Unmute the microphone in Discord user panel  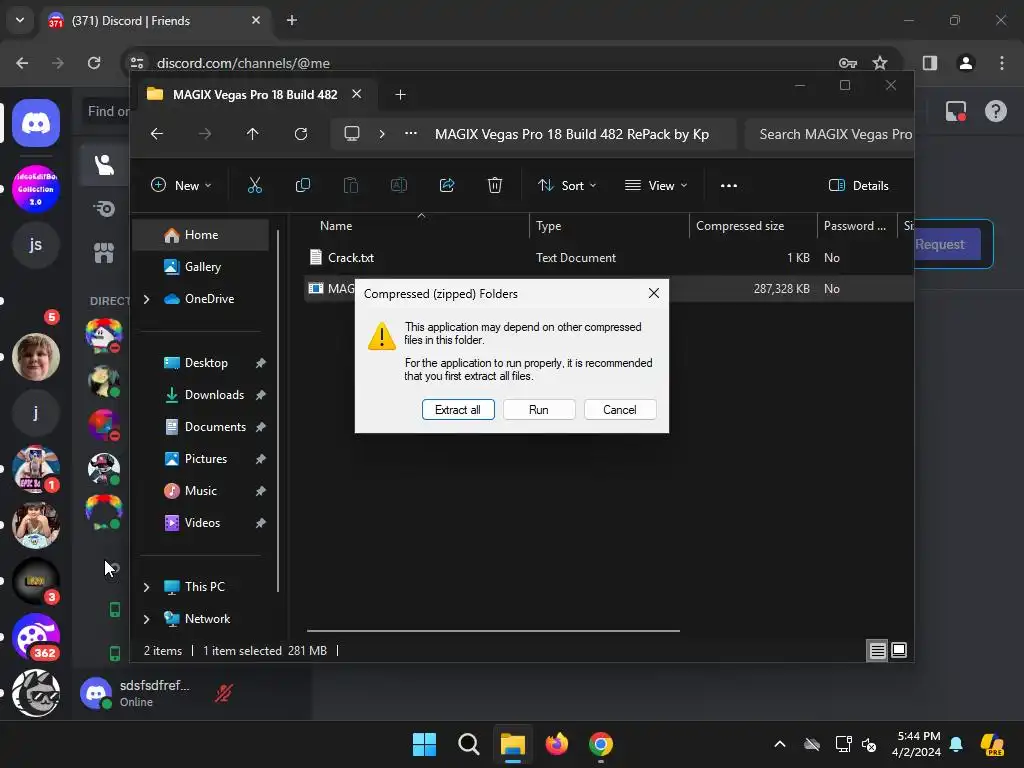[x=224, y=693]
